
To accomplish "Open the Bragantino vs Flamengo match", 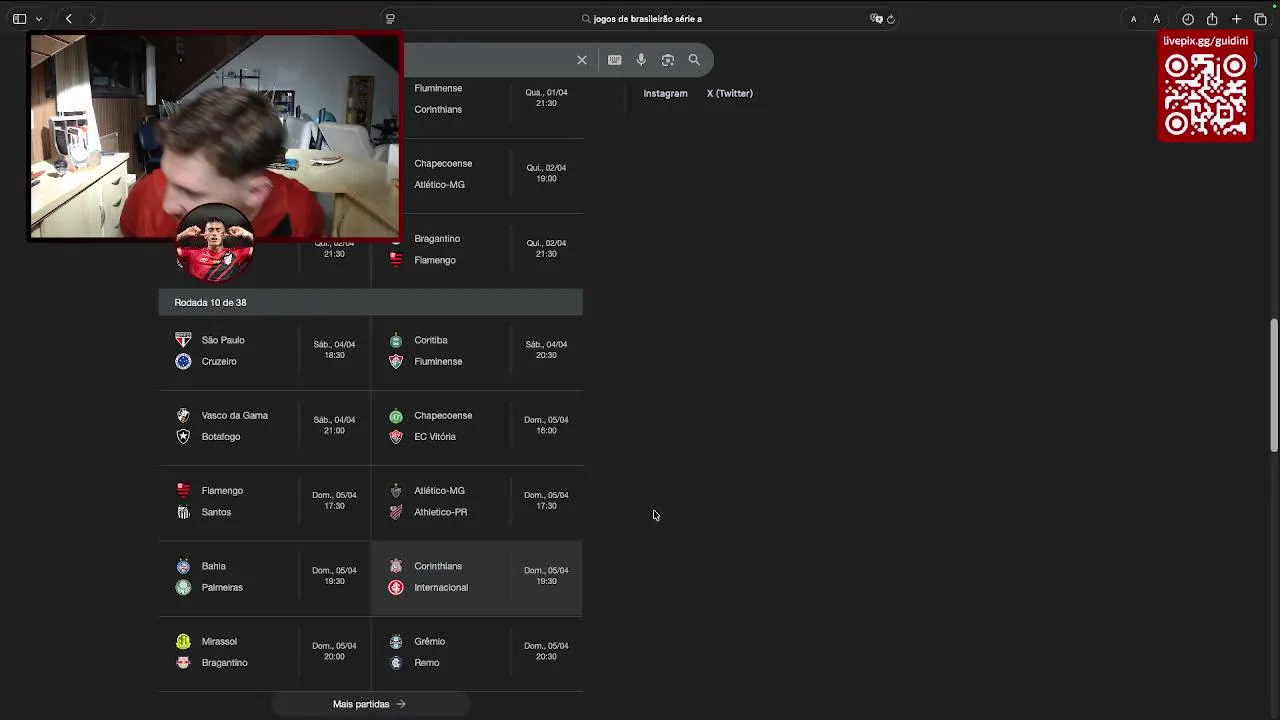I will click(477, 250).
